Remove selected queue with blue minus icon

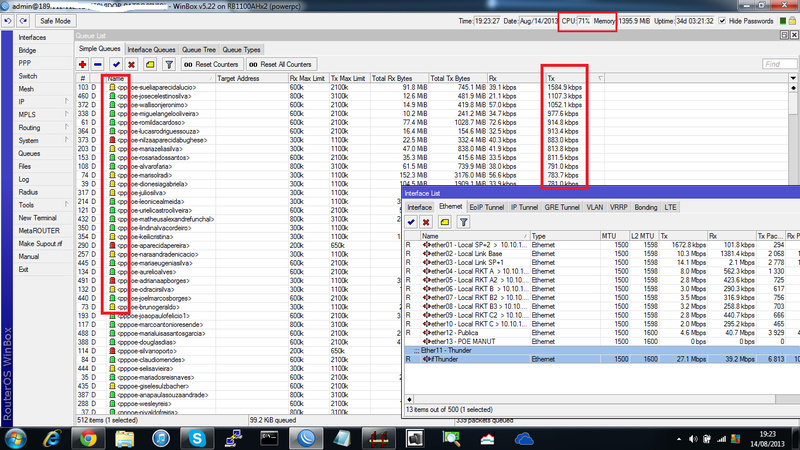click(98, 64)
